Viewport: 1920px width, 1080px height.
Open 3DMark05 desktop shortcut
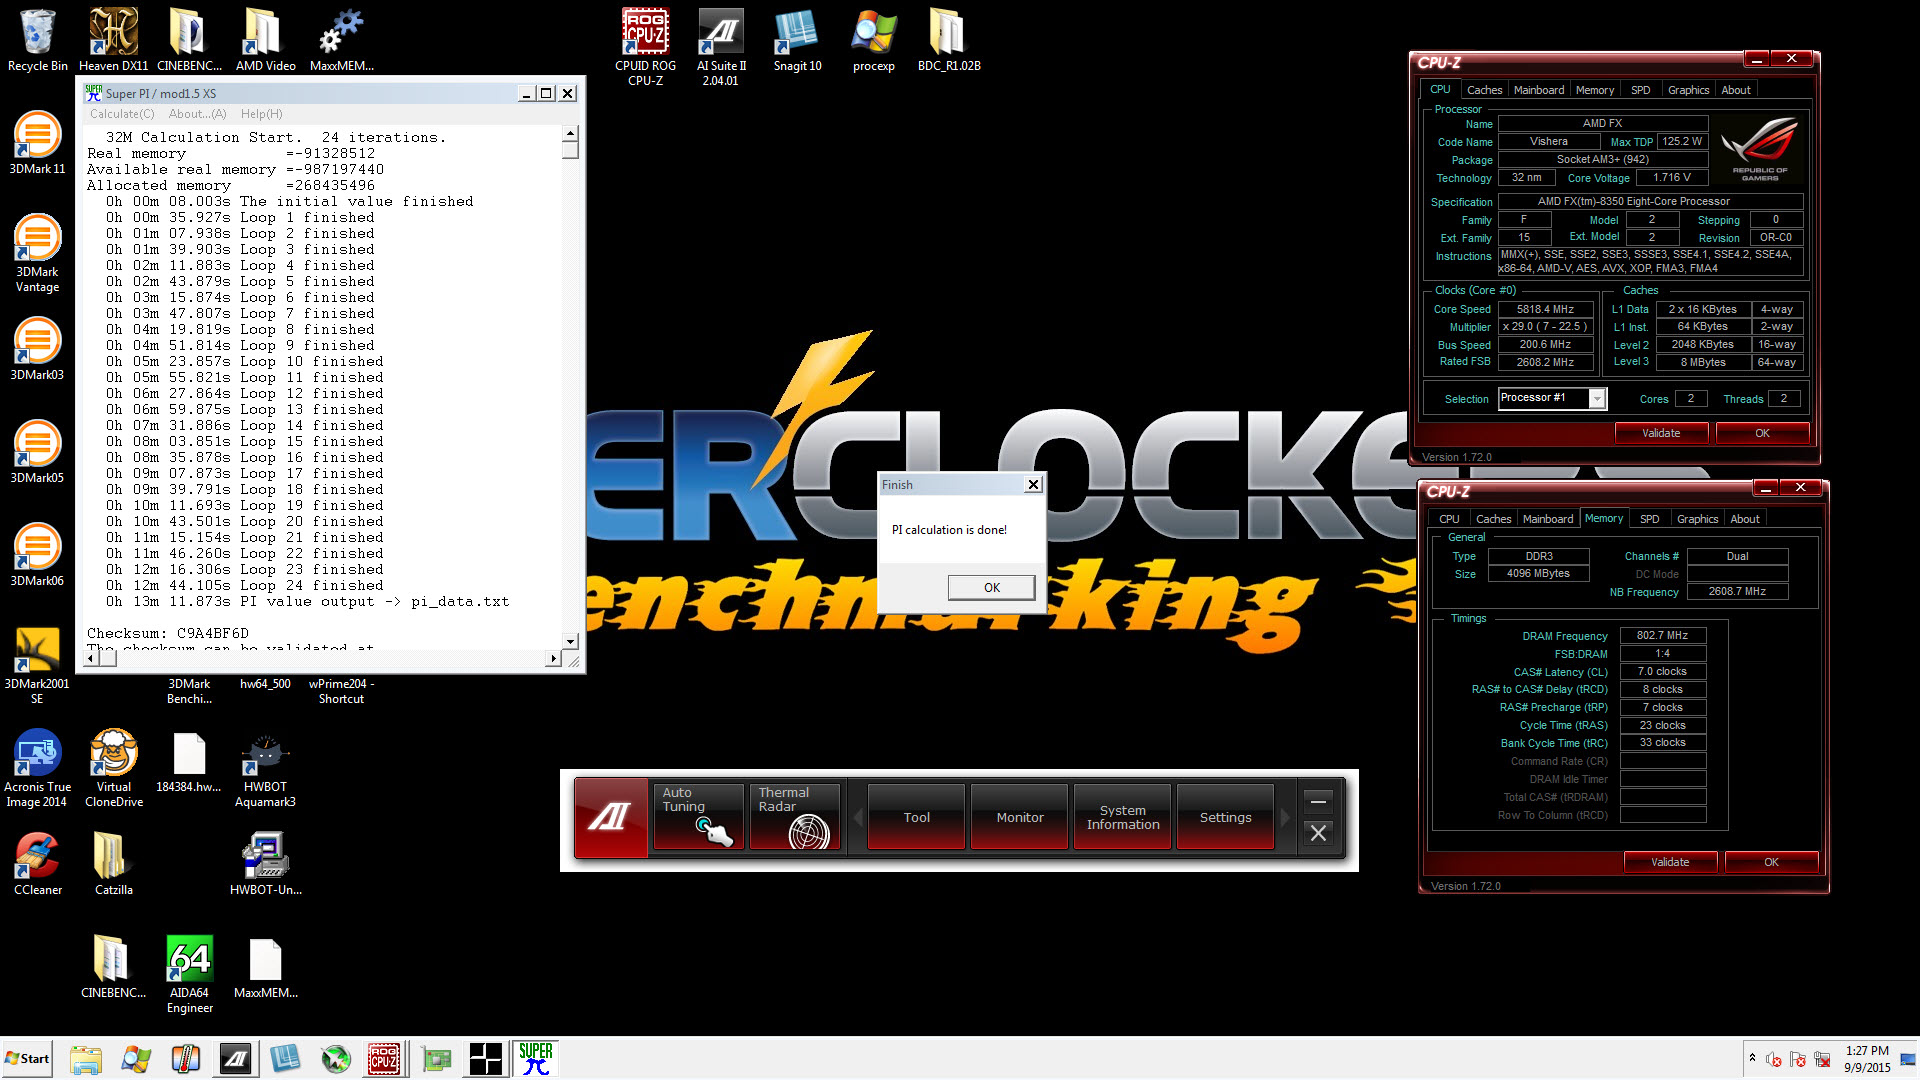point(37,452)
